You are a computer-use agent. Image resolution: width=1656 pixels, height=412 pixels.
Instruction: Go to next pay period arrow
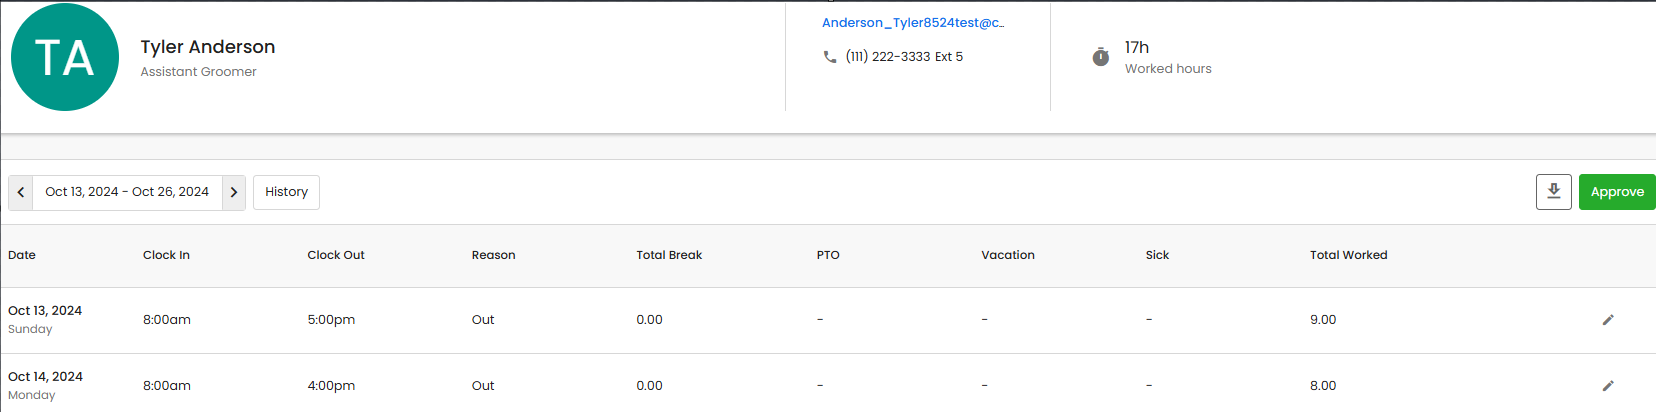click(234, 192)
